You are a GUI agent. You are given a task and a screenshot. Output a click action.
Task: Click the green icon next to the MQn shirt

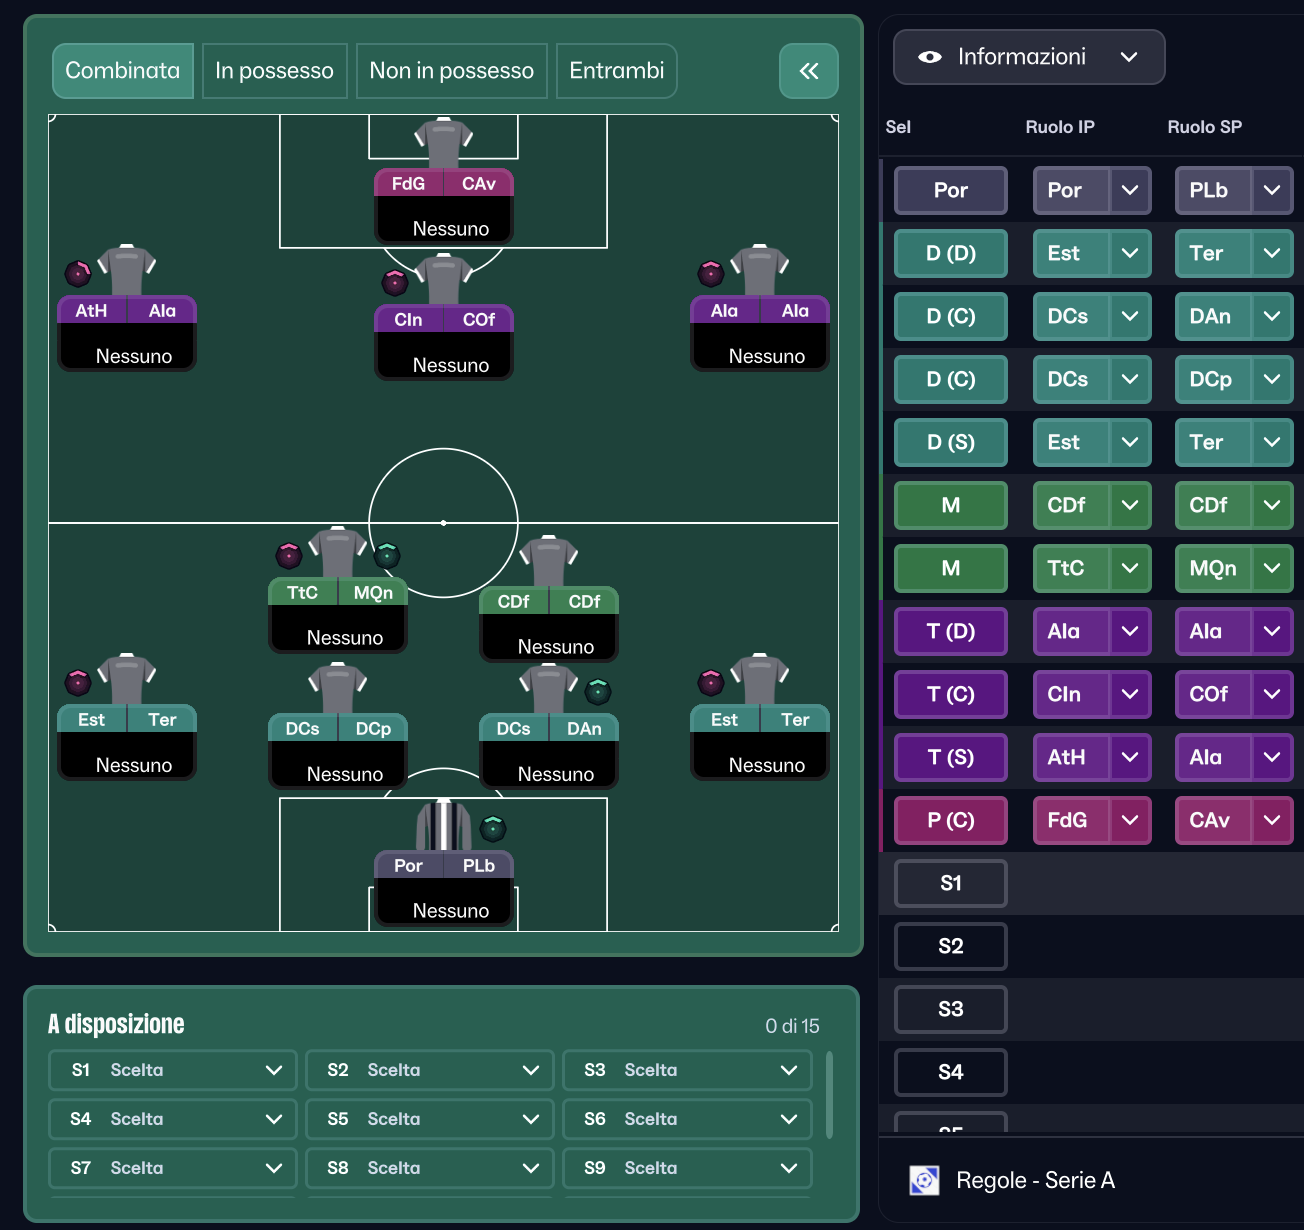(x=387, y=555)
